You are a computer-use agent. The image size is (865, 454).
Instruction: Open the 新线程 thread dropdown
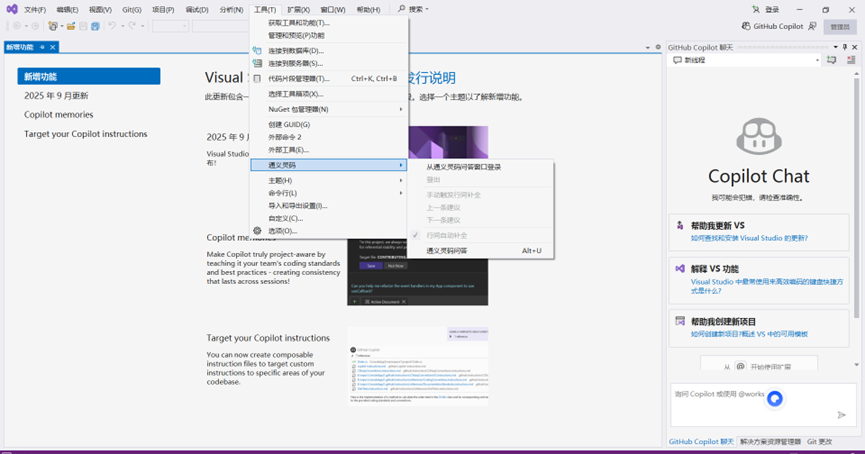817,60
